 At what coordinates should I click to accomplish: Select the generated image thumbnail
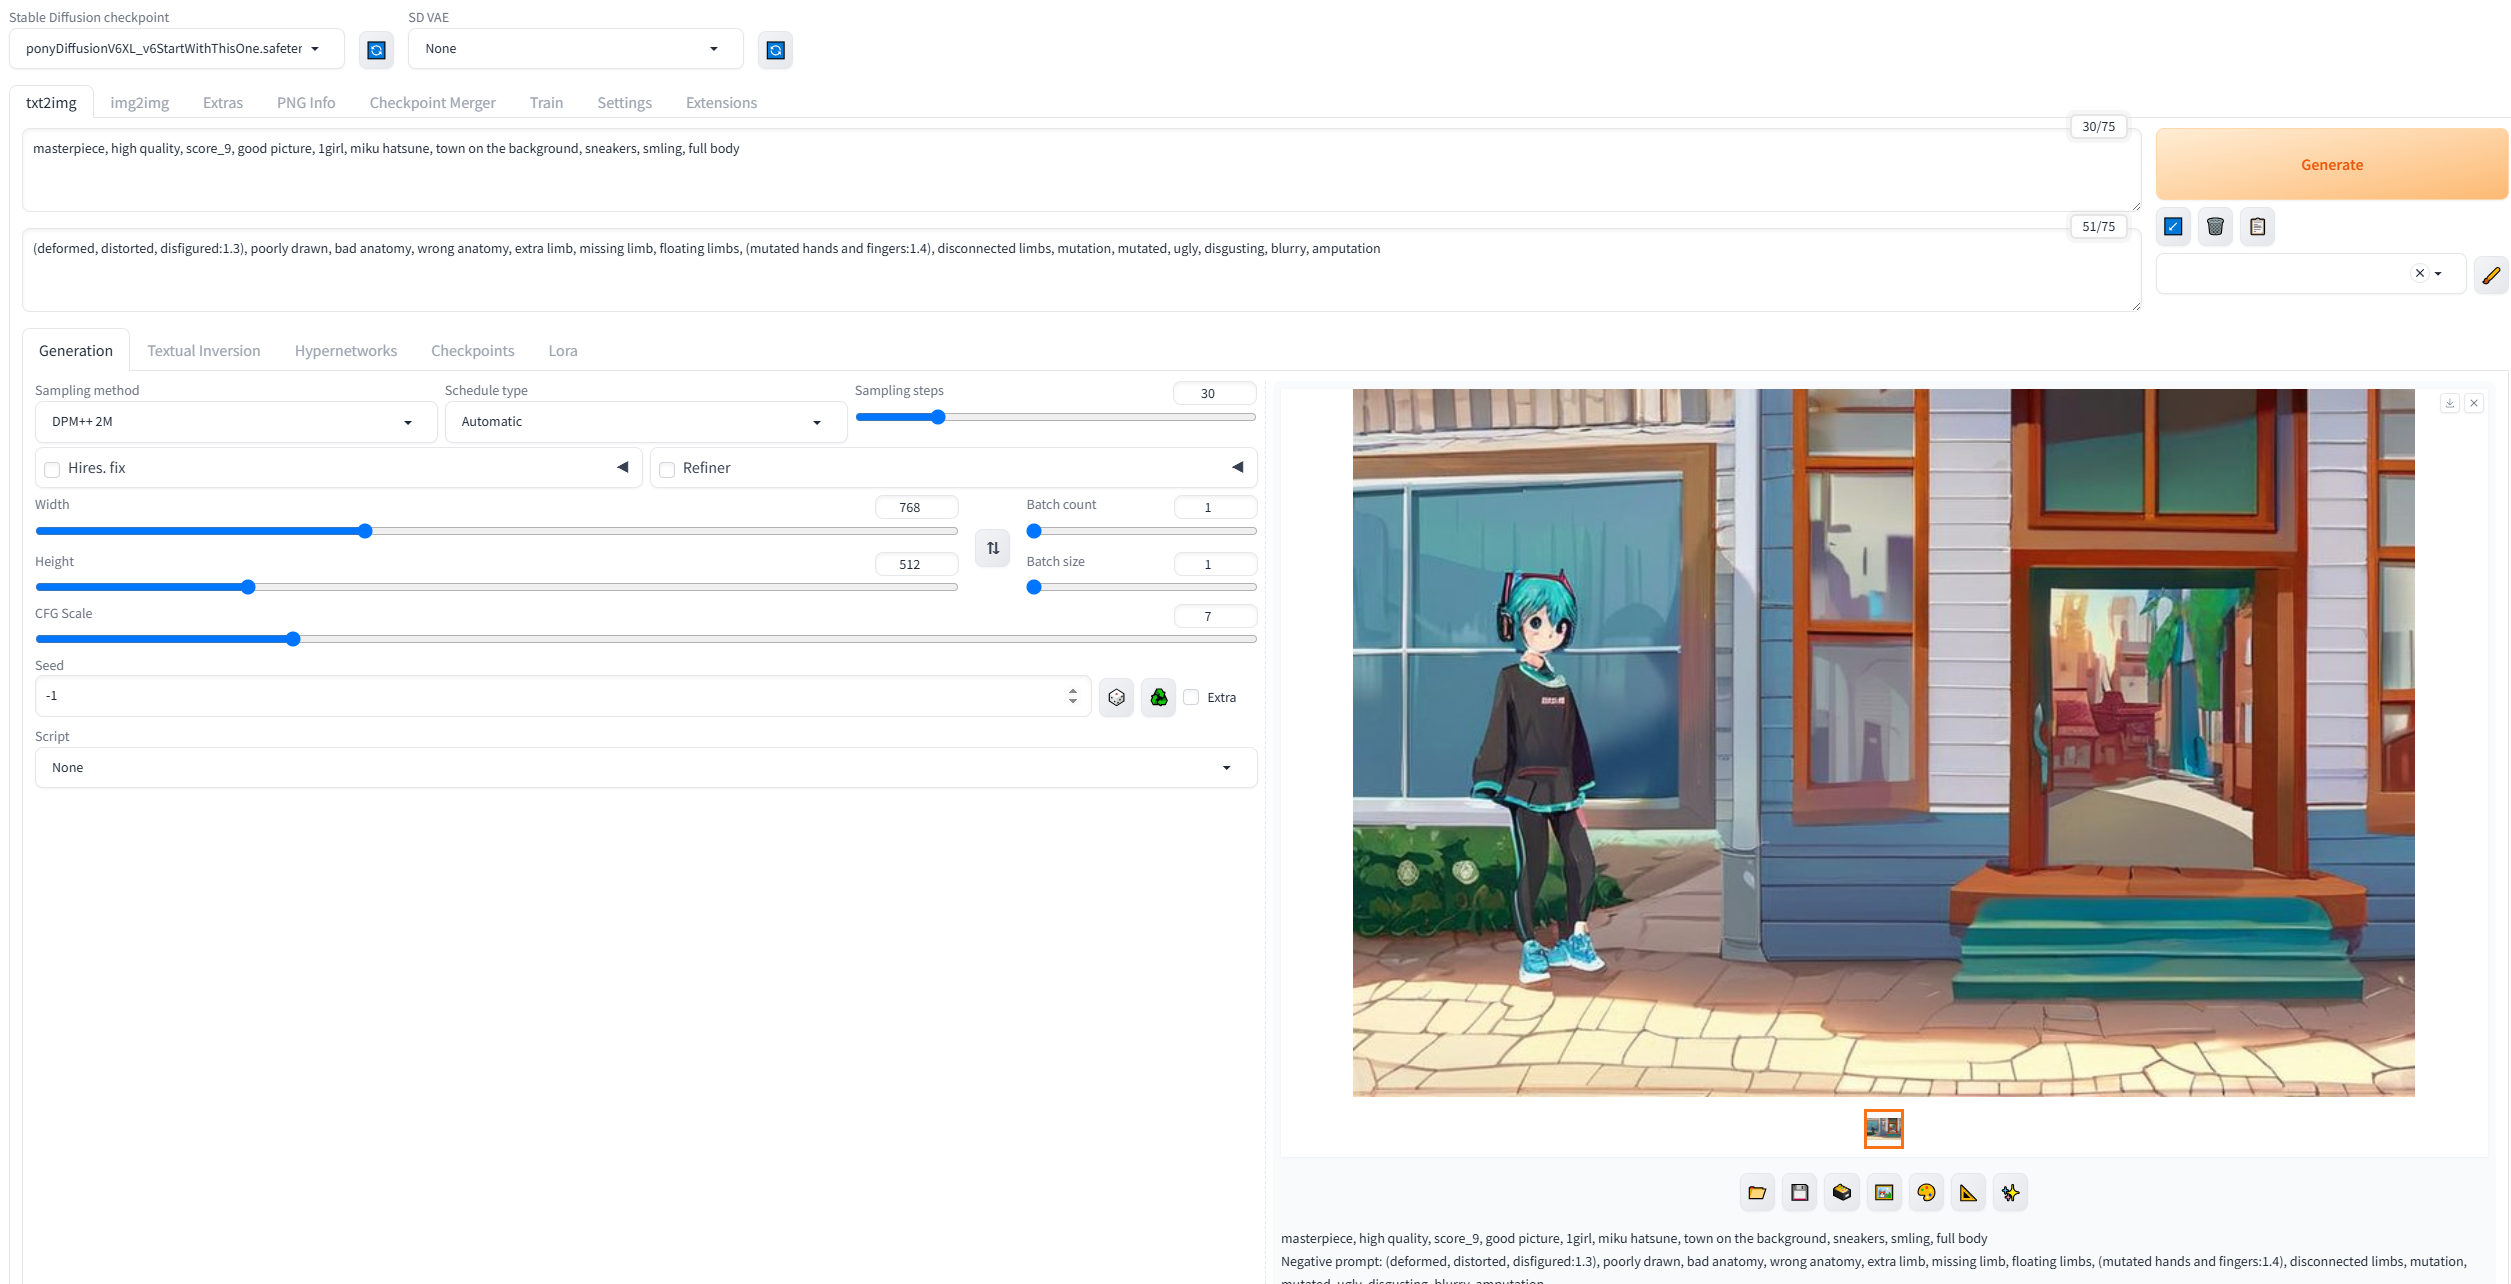(x=1883, y=1129)
